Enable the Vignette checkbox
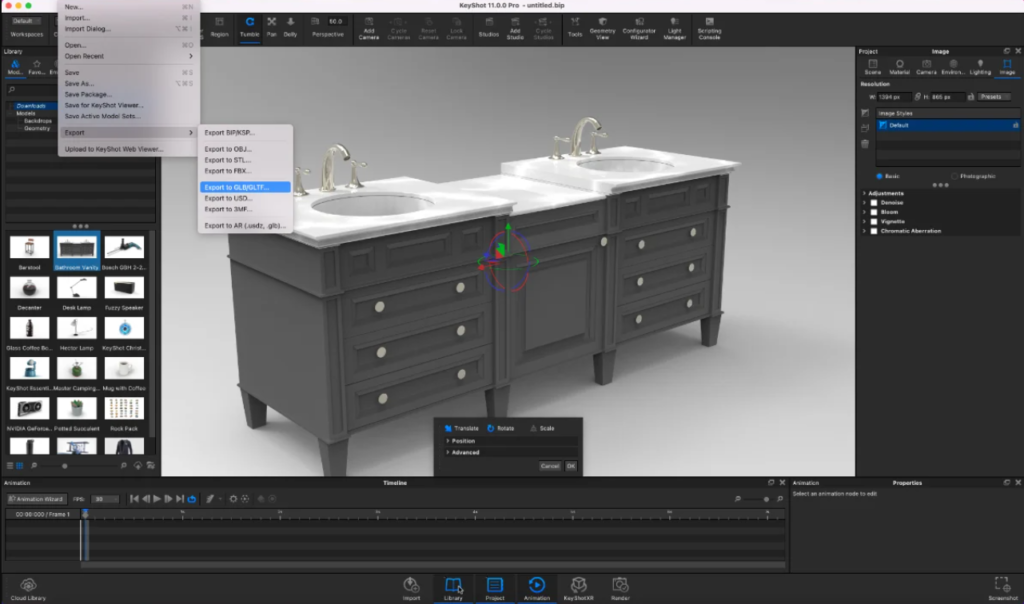This screenshot has height=604, width=1024. click(x=874, y=221)
